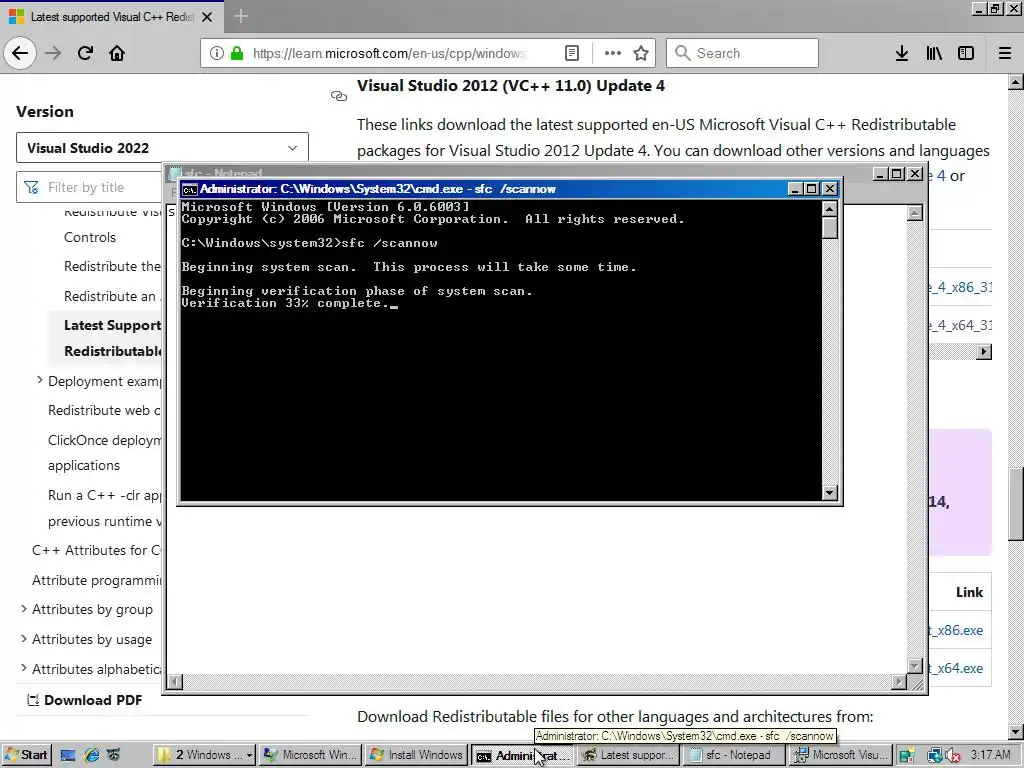Show sidebars icon in browser toolbar
The width and height of the screenshot is (1024, 768).
(966, 53)
